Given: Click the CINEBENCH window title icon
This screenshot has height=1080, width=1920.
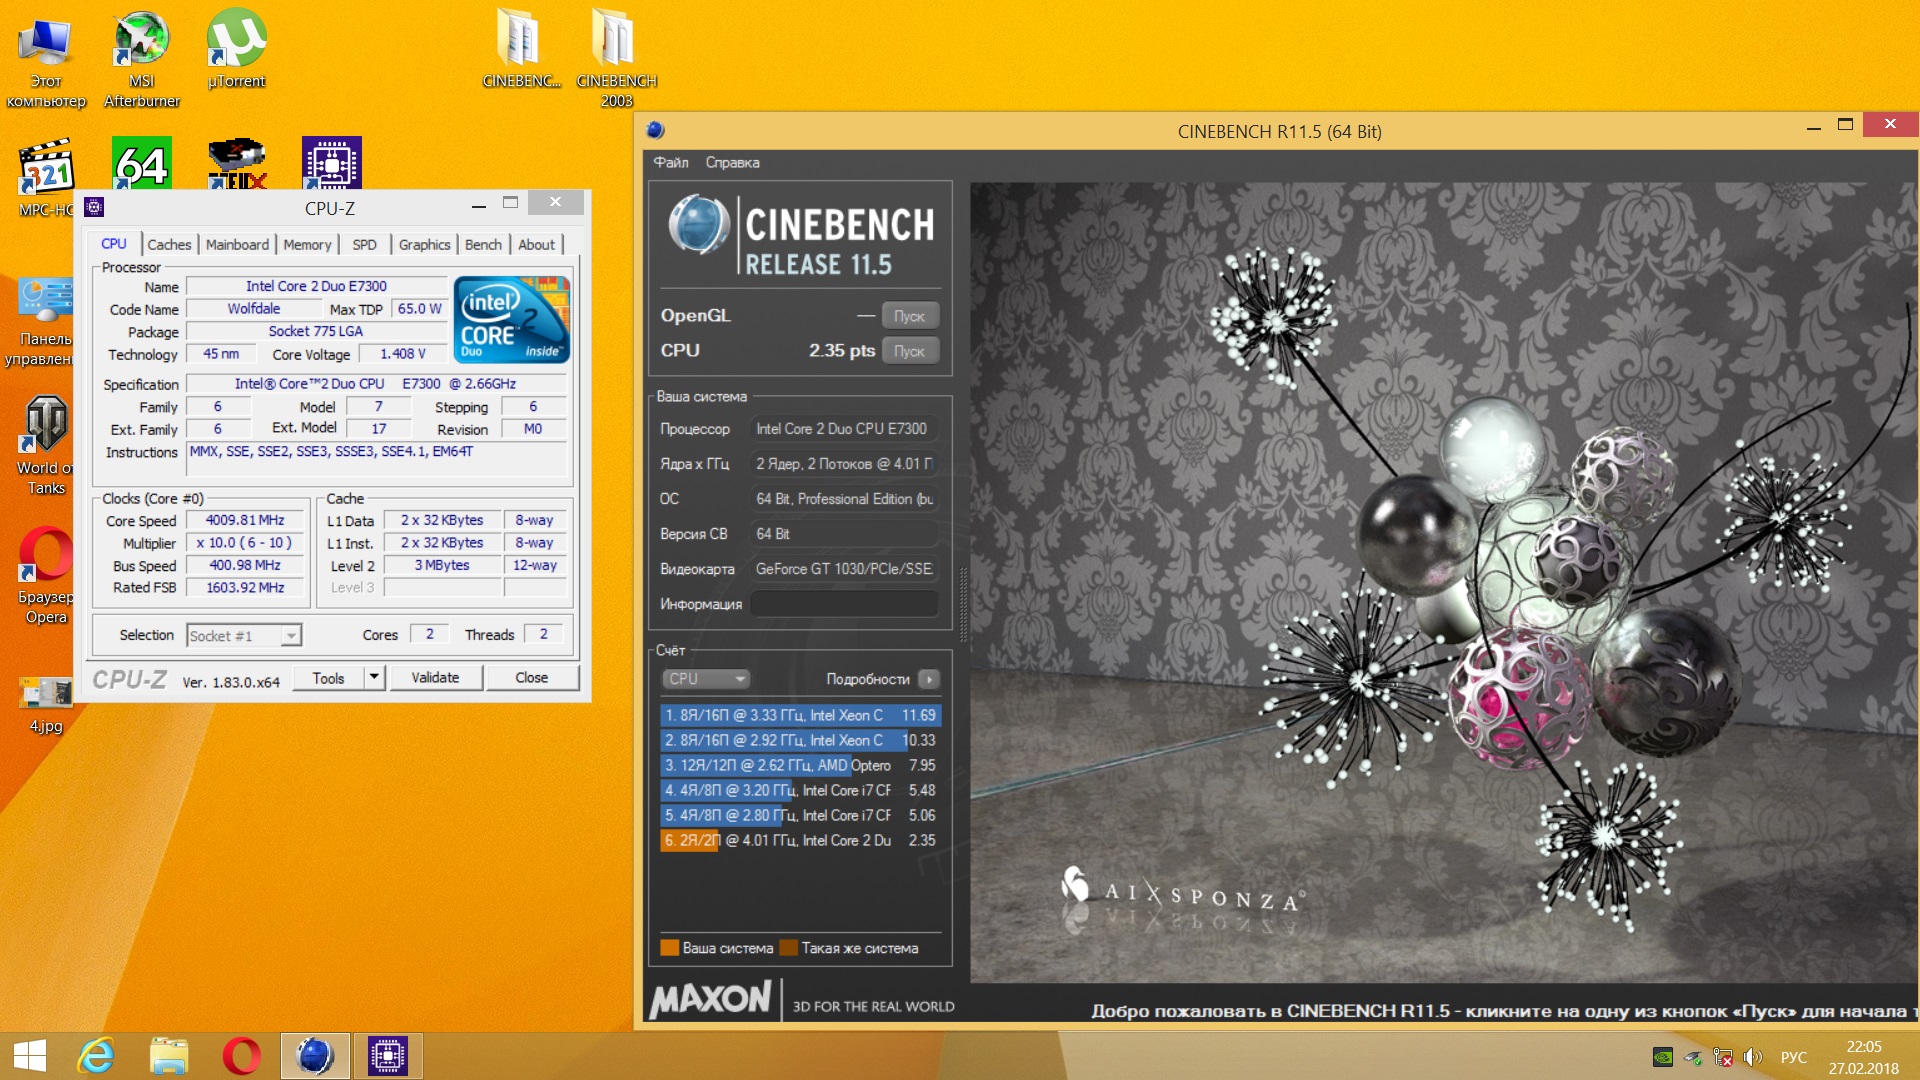Looking at the screenshot, I should 656,130.
